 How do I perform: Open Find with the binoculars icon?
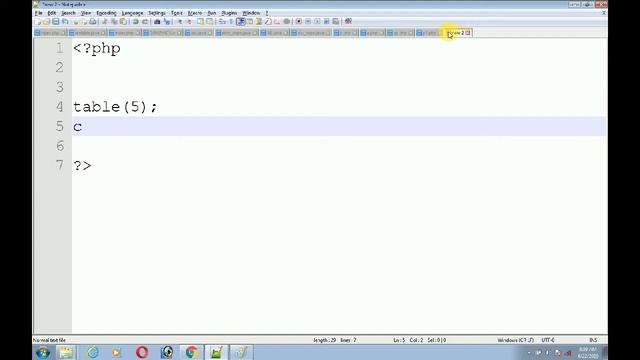(x=158, y=21)
